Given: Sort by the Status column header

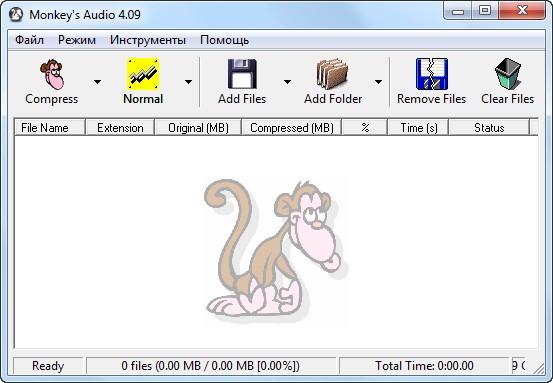Looking at the screenshot, I should (489, 128).
